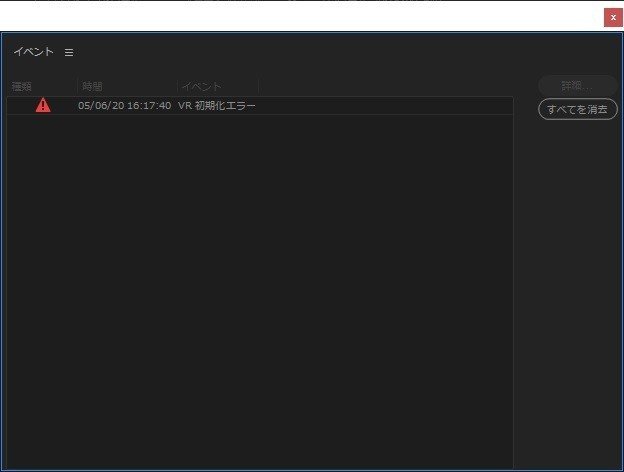Click the dimmed 詳細... button
Viewport: 624px width, 472px height.
pos(577,86)
